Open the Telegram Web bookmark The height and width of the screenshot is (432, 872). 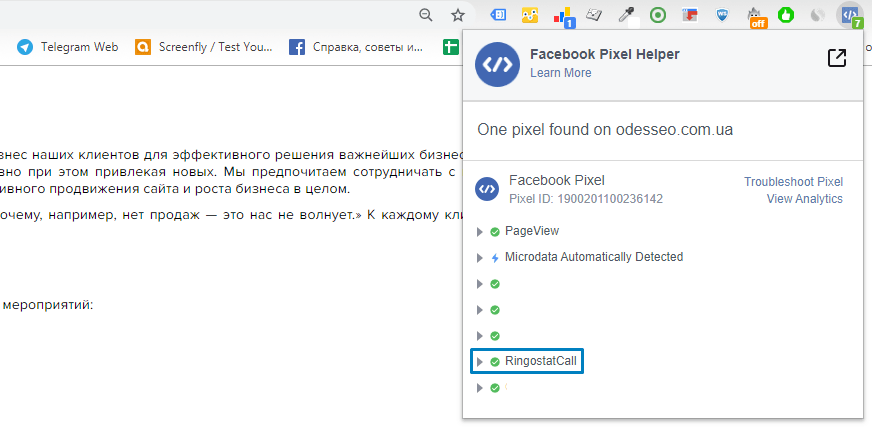point(67,47)
